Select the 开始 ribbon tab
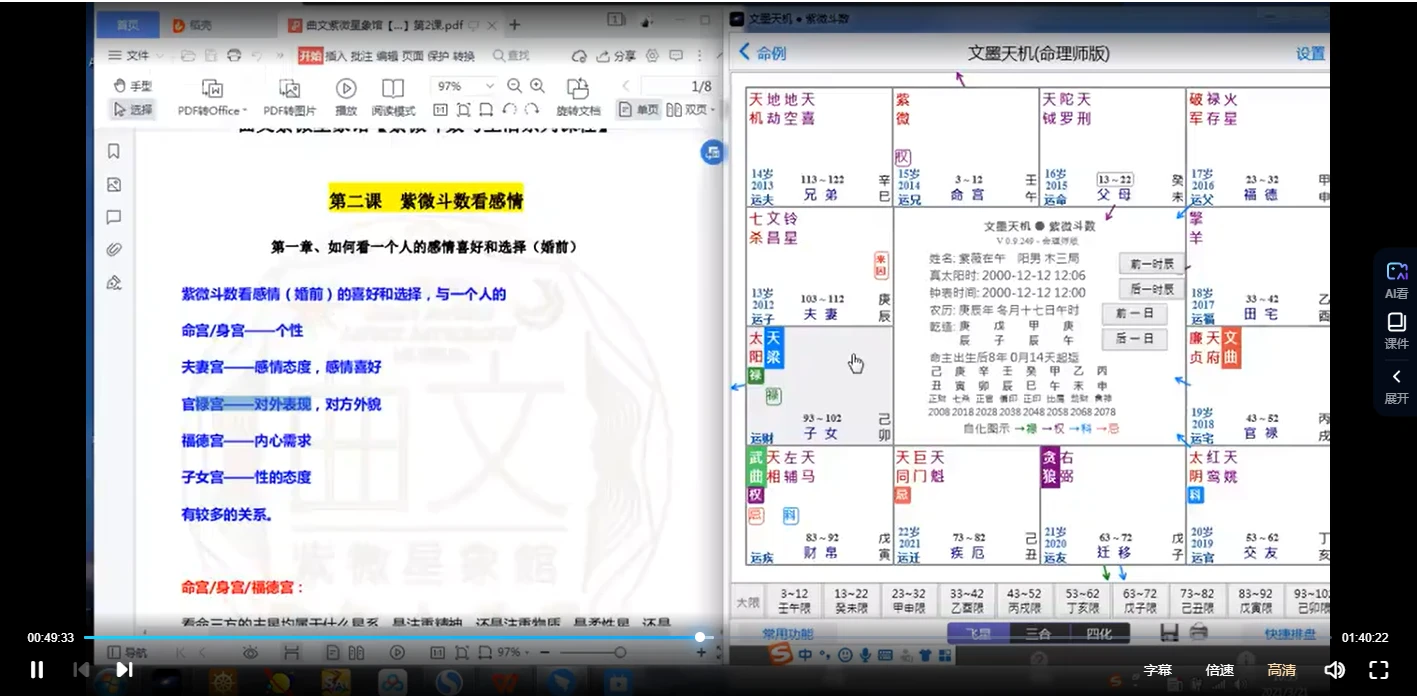 pyautogui.click(x=310, y=56)
